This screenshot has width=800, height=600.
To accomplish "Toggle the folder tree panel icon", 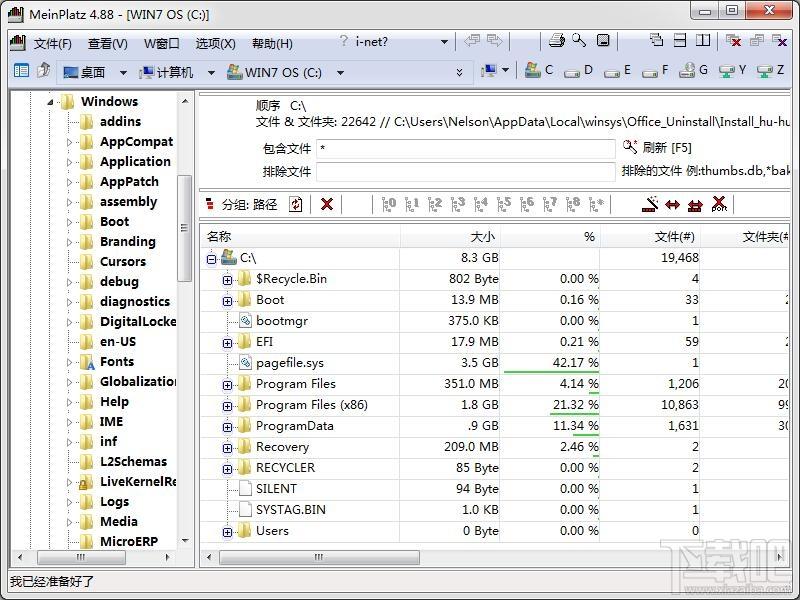I will coord(21,71).
